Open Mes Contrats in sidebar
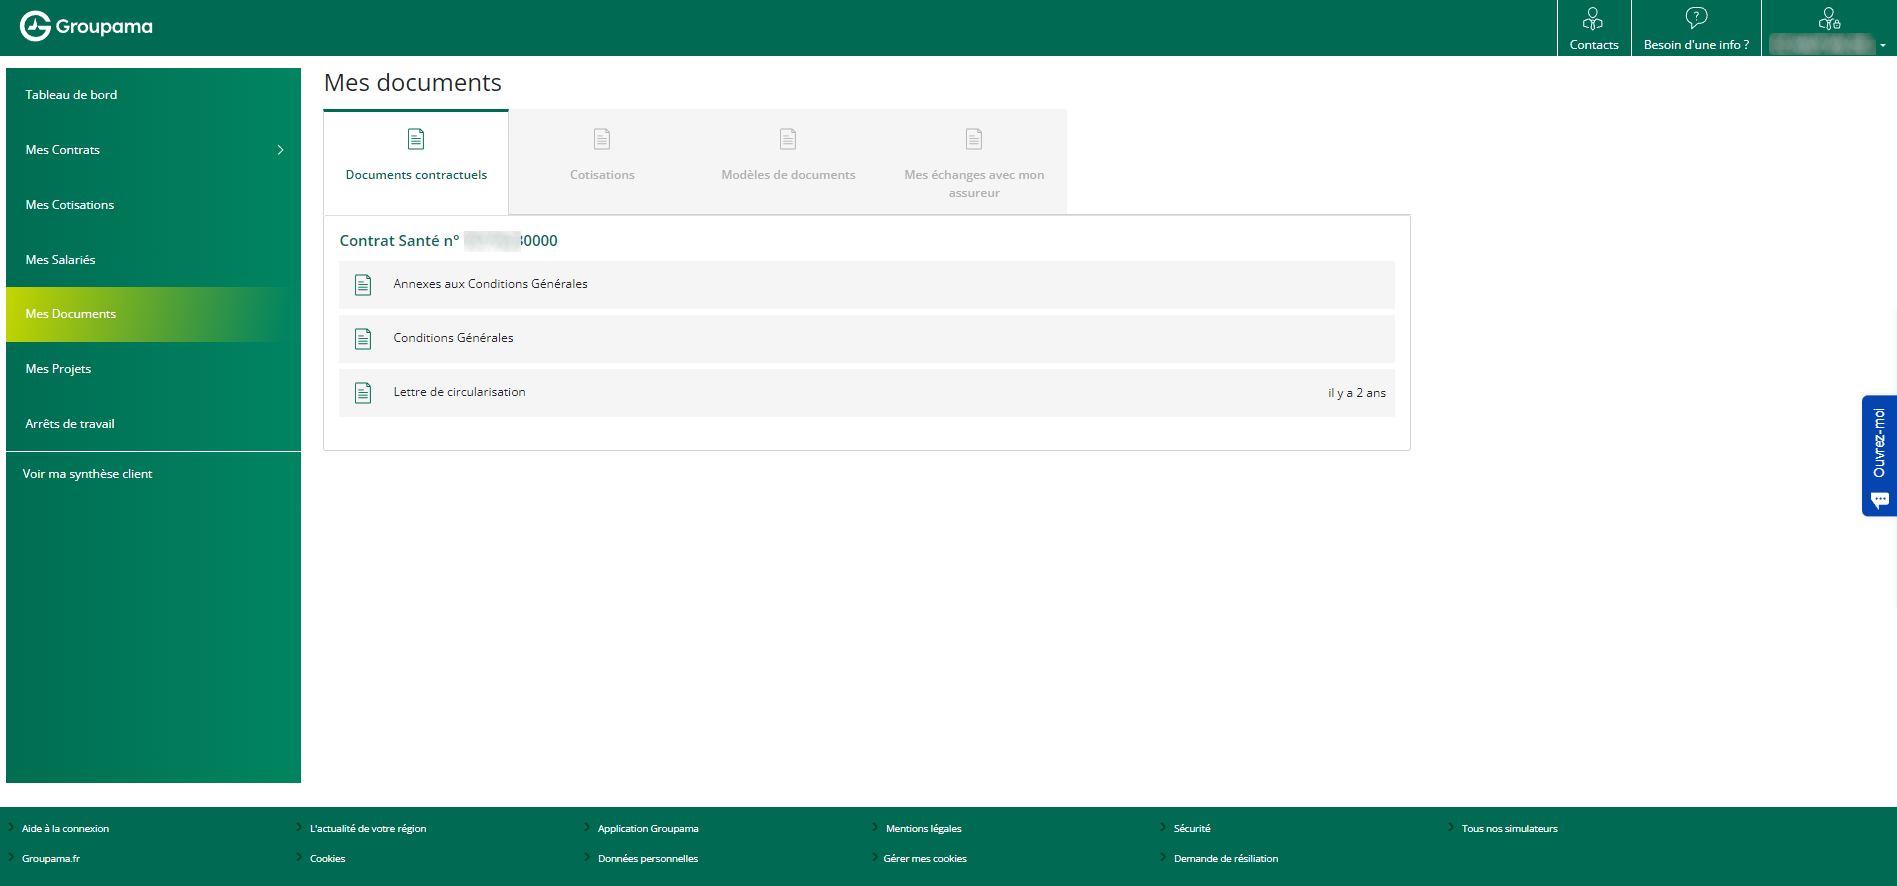The image size is (1897, 886). 153,150
